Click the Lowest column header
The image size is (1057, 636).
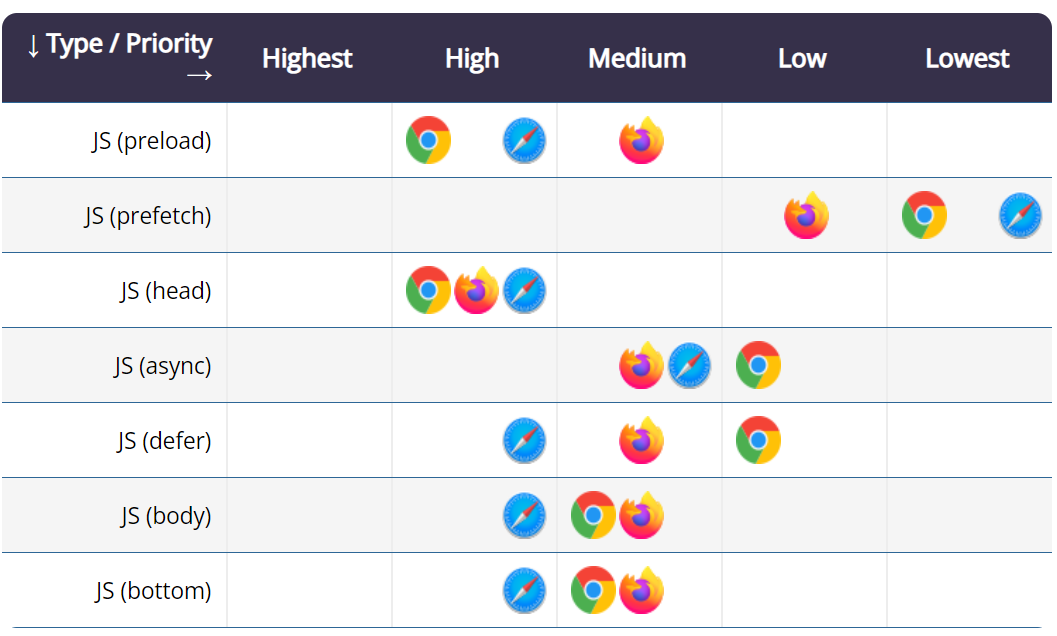point(967,59)
